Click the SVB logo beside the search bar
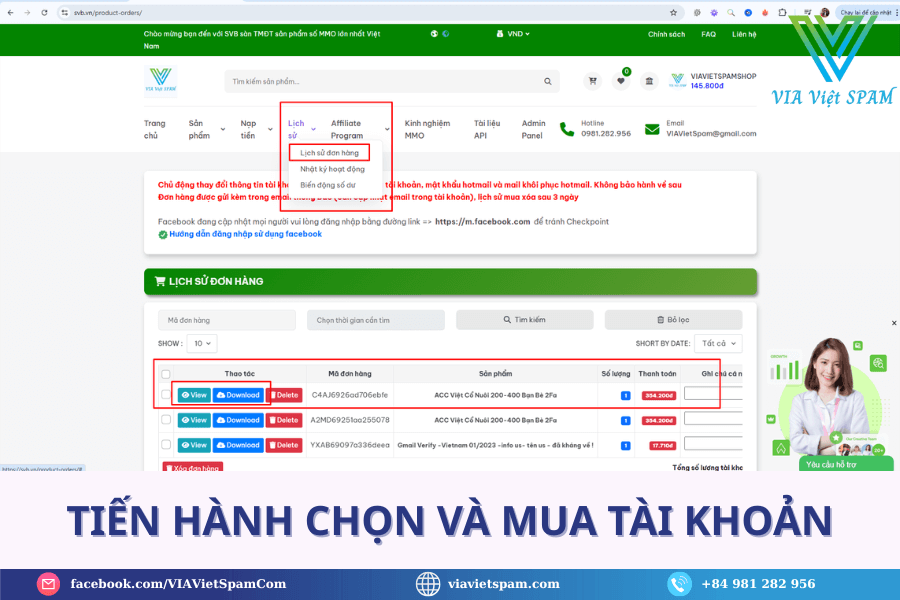Viewport: 900px width, 600px height. click(160, 81)
